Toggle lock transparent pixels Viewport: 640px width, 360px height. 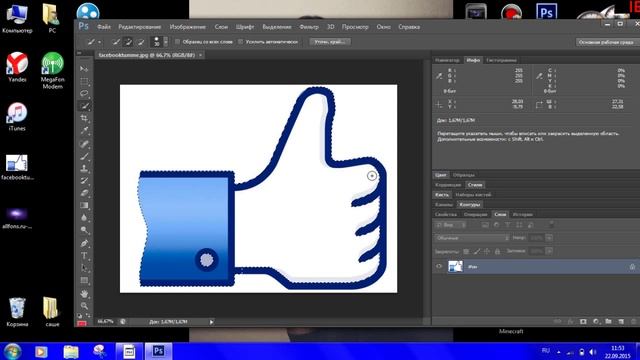466,251
